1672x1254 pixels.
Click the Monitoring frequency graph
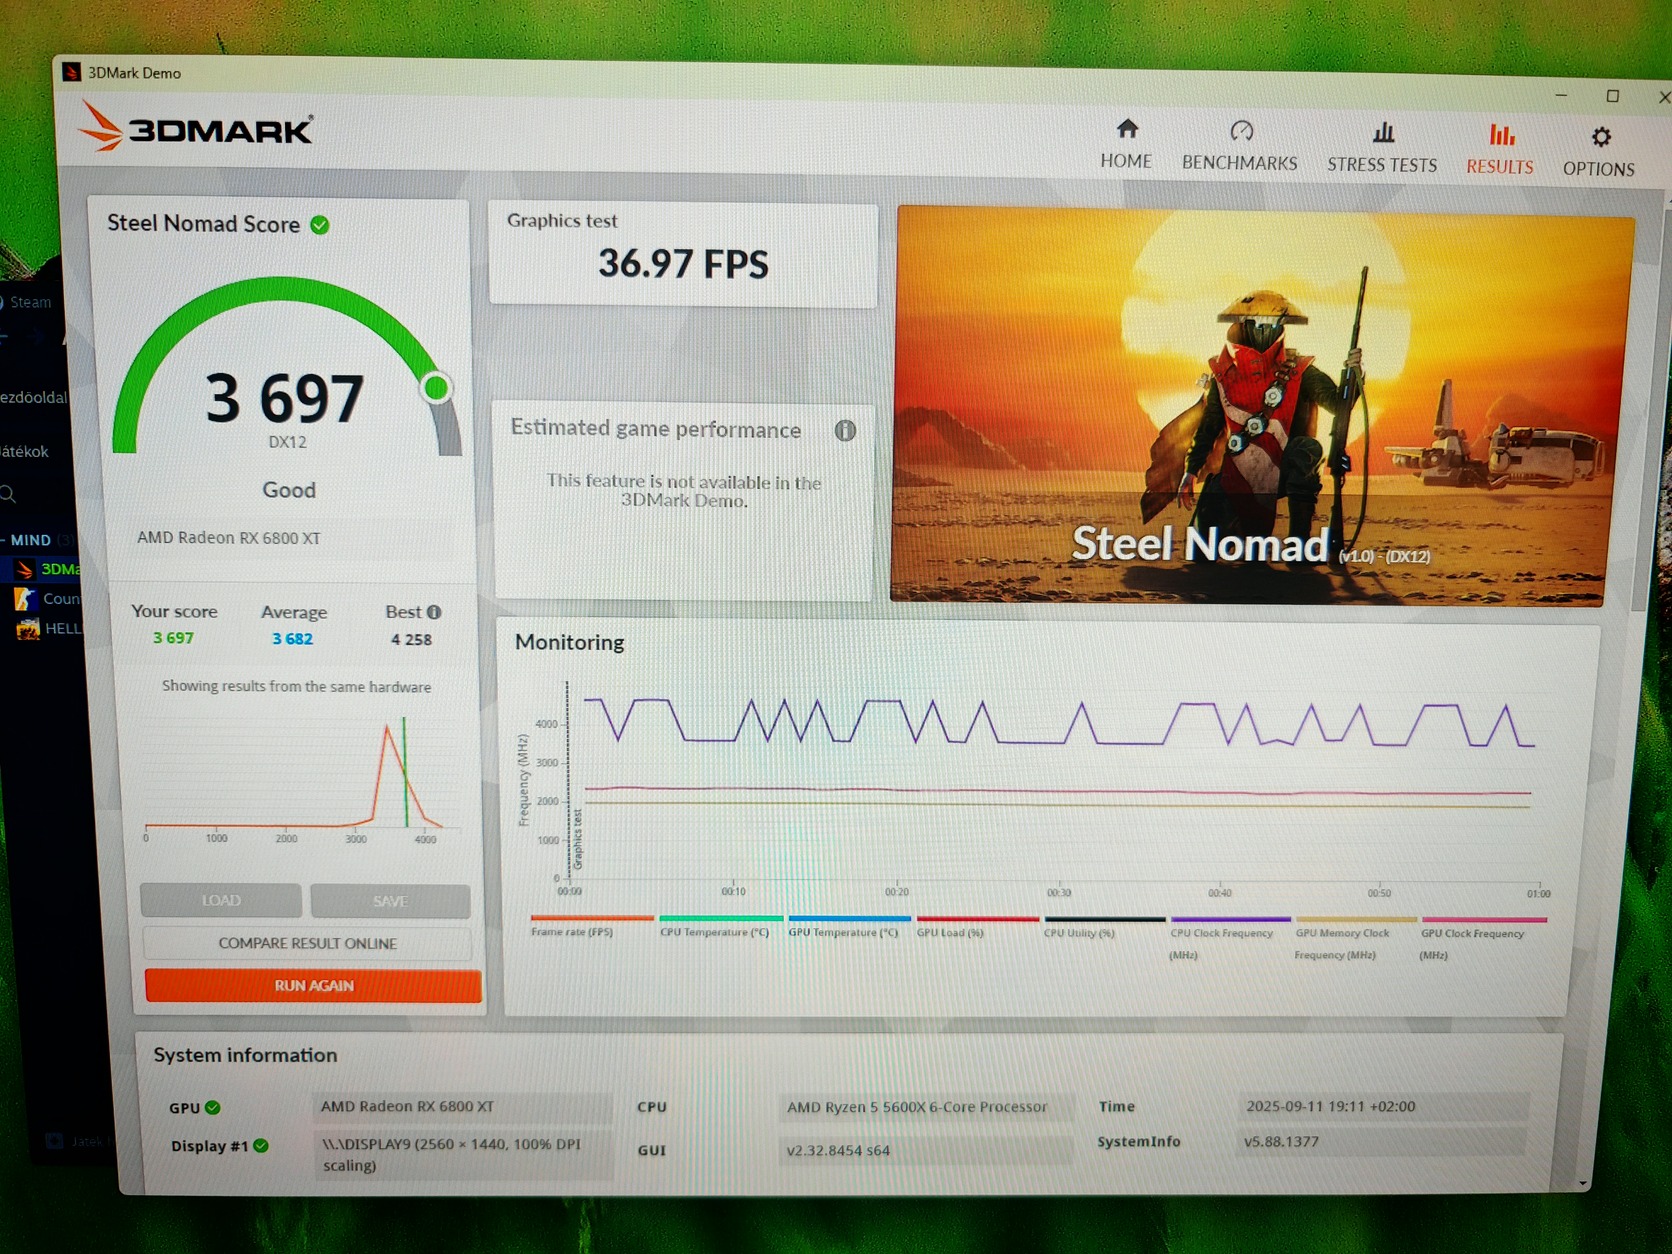point(1040,790)
